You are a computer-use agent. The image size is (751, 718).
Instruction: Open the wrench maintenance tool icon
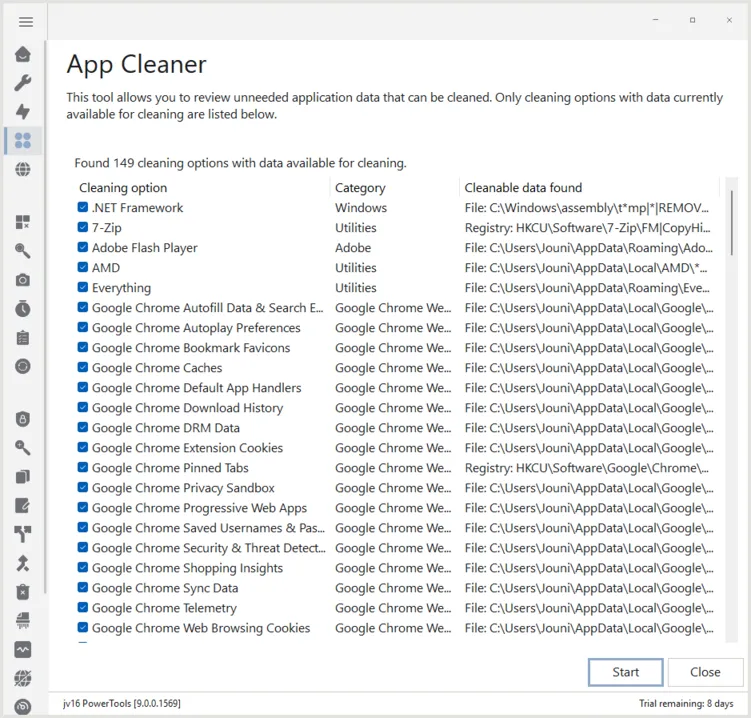(23, 83)
